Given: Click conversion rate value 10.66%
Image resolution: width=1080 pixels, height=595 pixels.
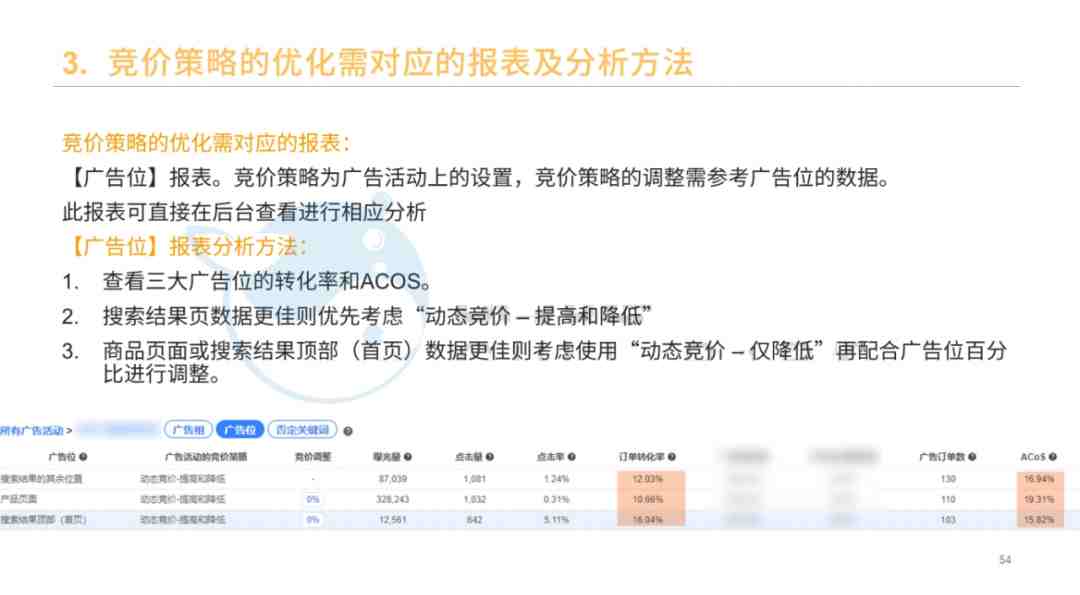Looking at the screenshot, I should [x=647, y=499].
